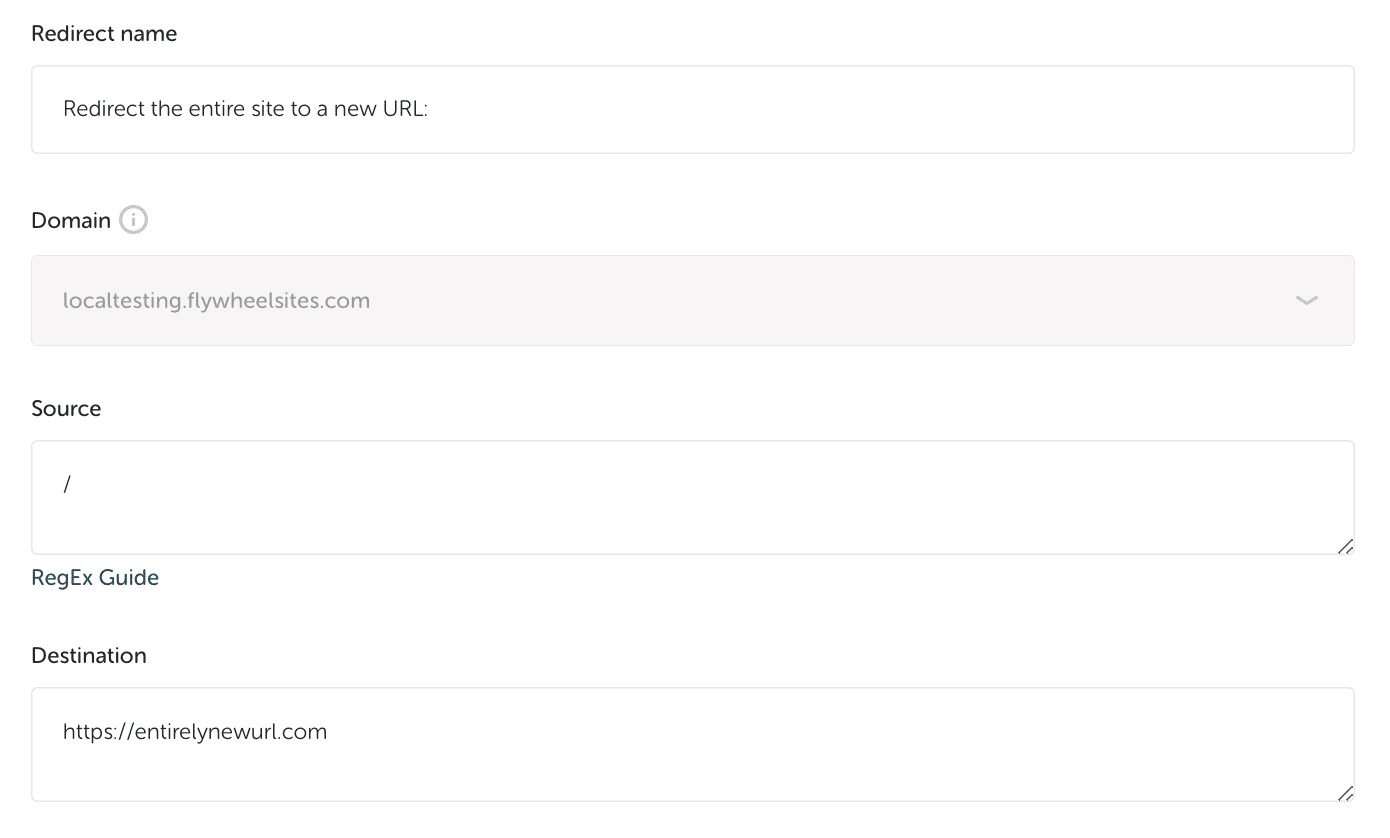Click the Redirect name label
This screenshot has height=838, width=1390.
[x=104, y=33]
